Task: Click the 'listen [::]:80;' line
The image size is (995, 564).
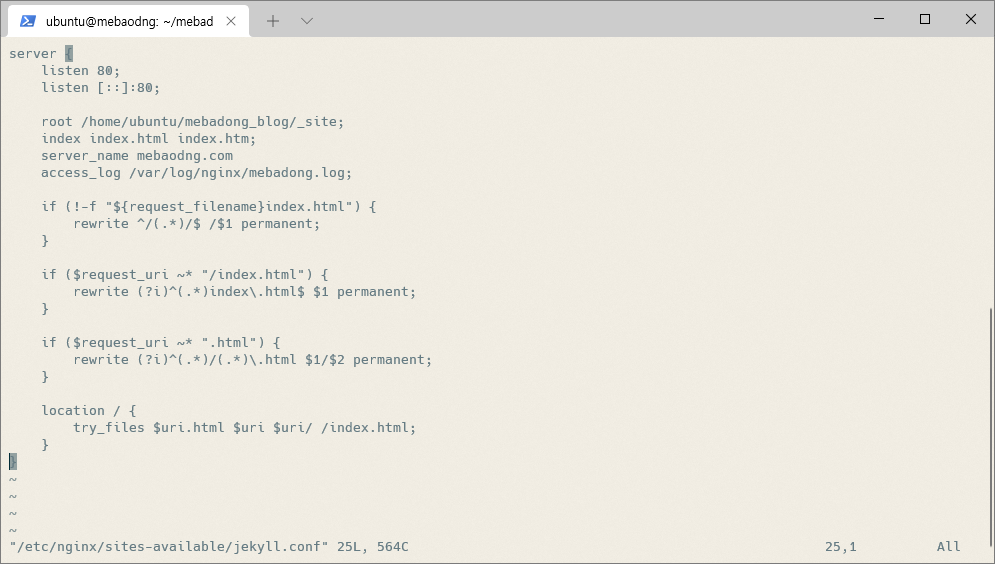Action: click(x=101, y=88)
